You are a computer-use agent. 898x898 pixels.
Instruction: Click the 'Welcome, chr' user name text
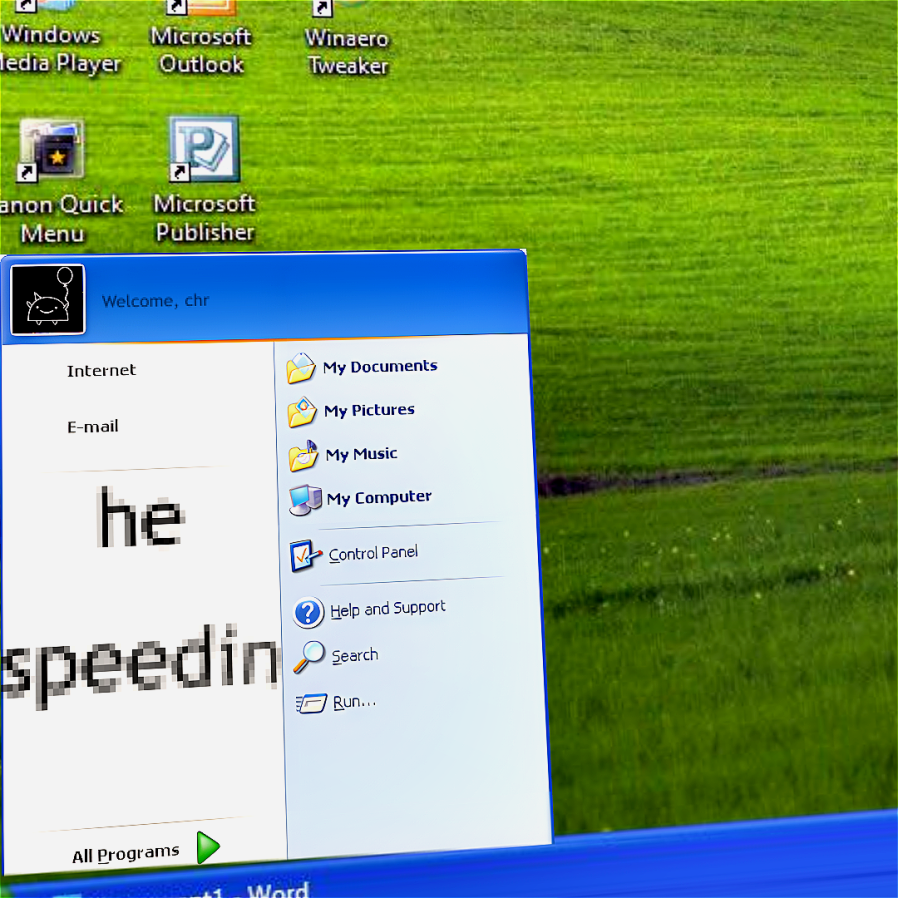[156, 301]
